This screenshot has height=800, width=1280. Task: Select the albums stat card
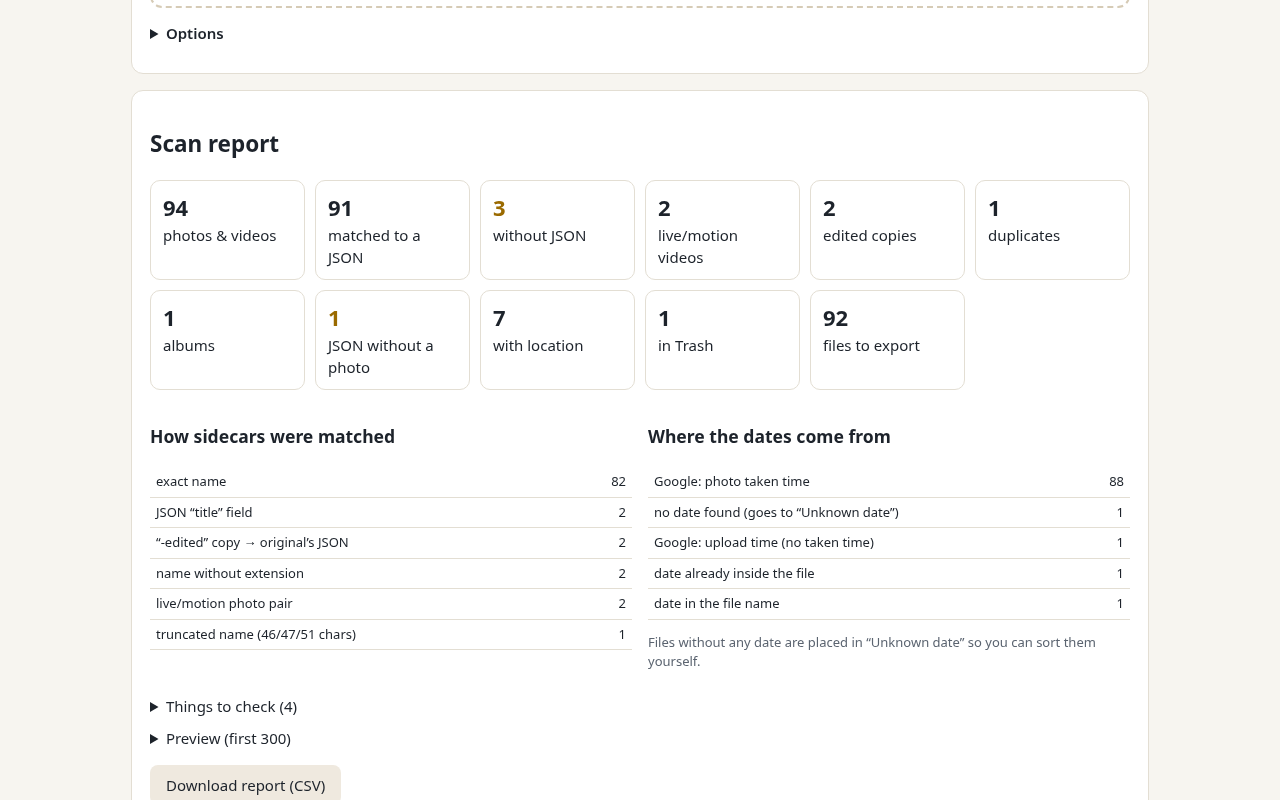227,340
